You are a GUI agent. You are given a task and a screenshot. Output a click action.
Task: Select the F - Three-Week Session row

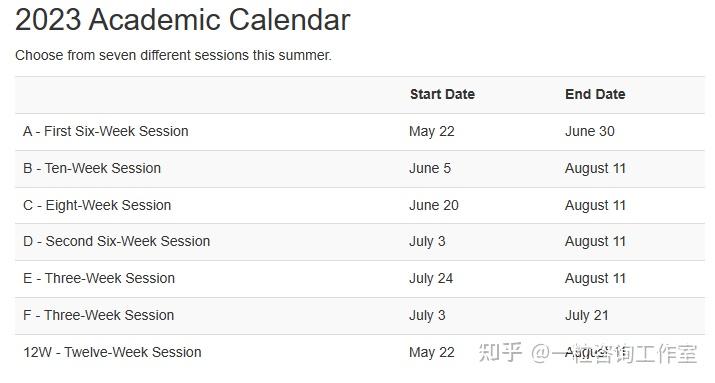pos(360,316)
